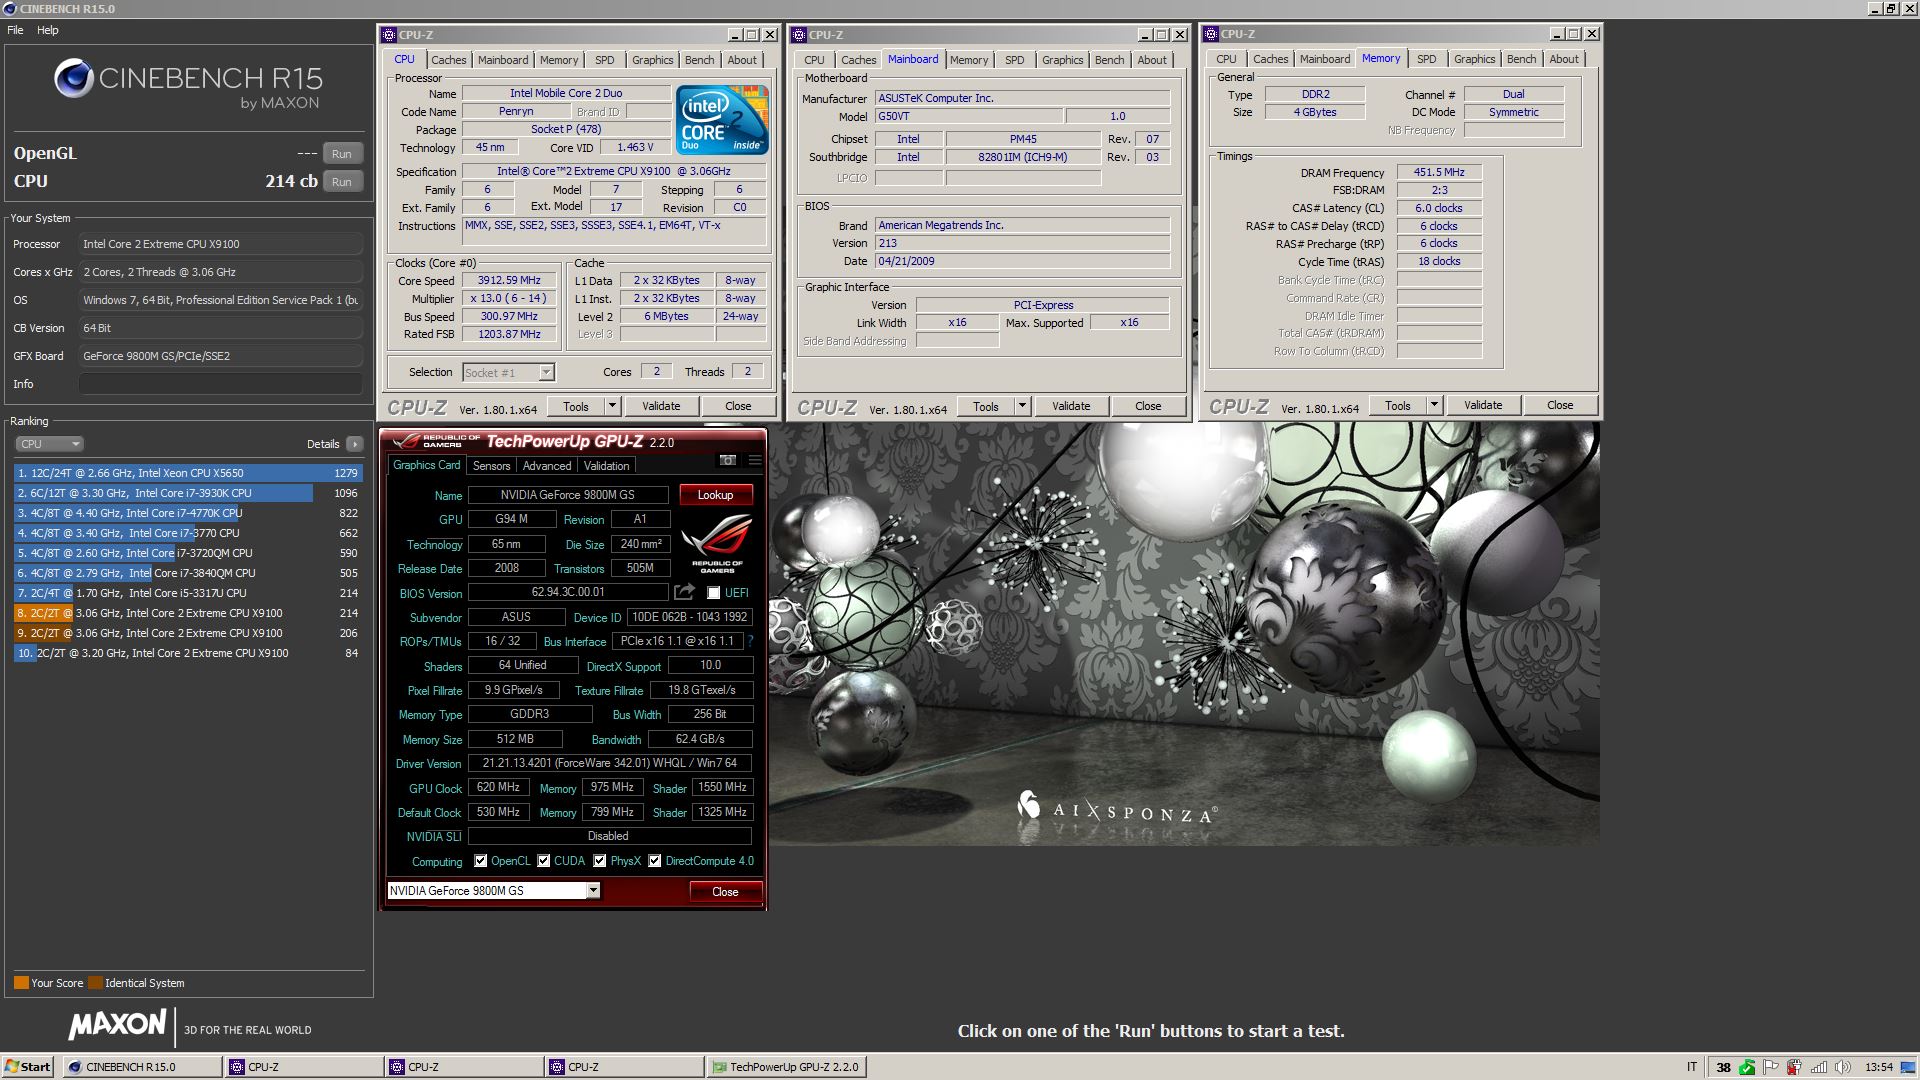The height and width of the screenshot is (1080, 1920).
Task: Select ranking entry X9100 at 3.20 GHz
Action: coord(188,653)
